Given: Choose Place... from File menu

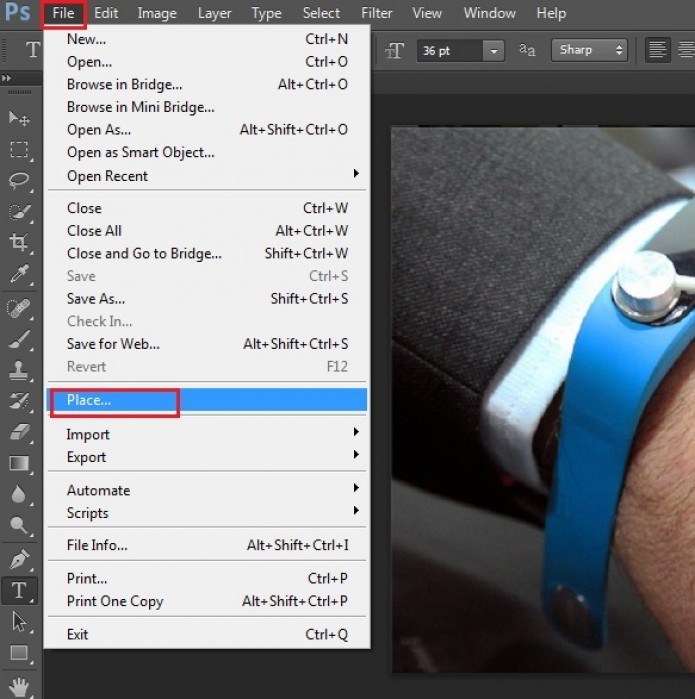Looking at the screenshot, I should [207, 400].
